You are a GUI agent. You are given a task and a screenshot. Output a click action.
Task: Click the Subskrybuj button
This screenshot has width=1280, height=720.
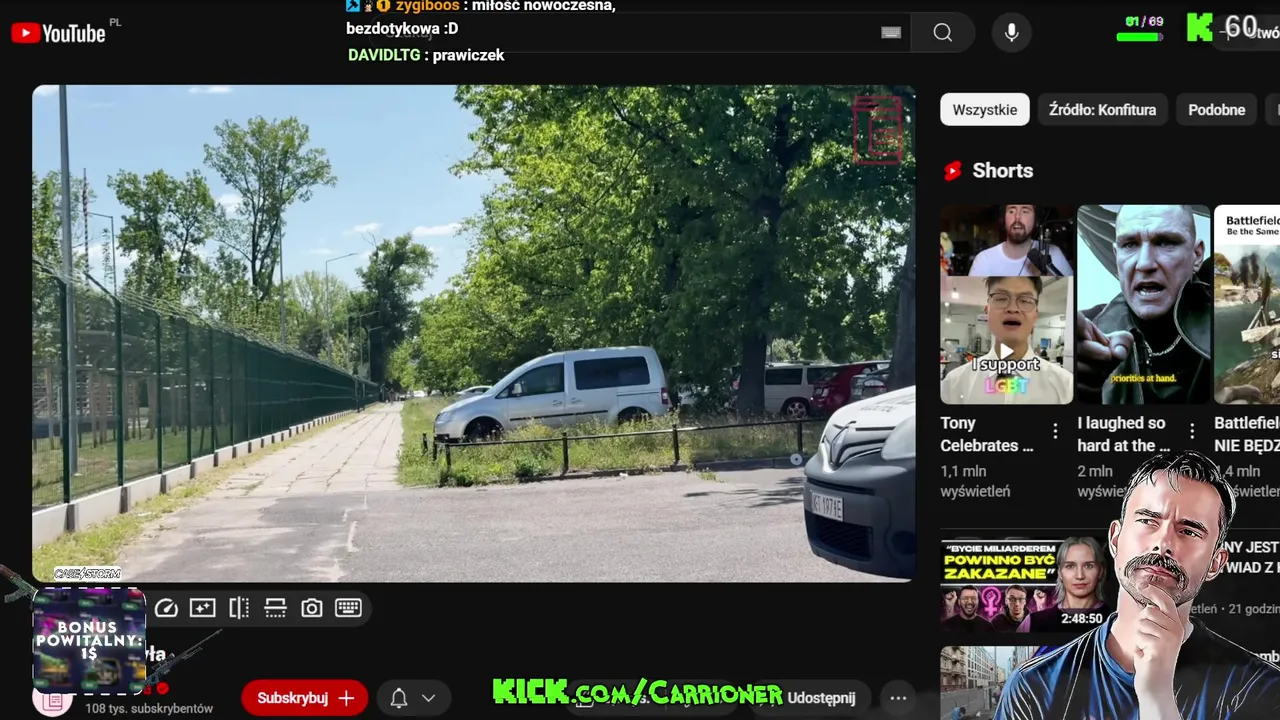(304, 698)
